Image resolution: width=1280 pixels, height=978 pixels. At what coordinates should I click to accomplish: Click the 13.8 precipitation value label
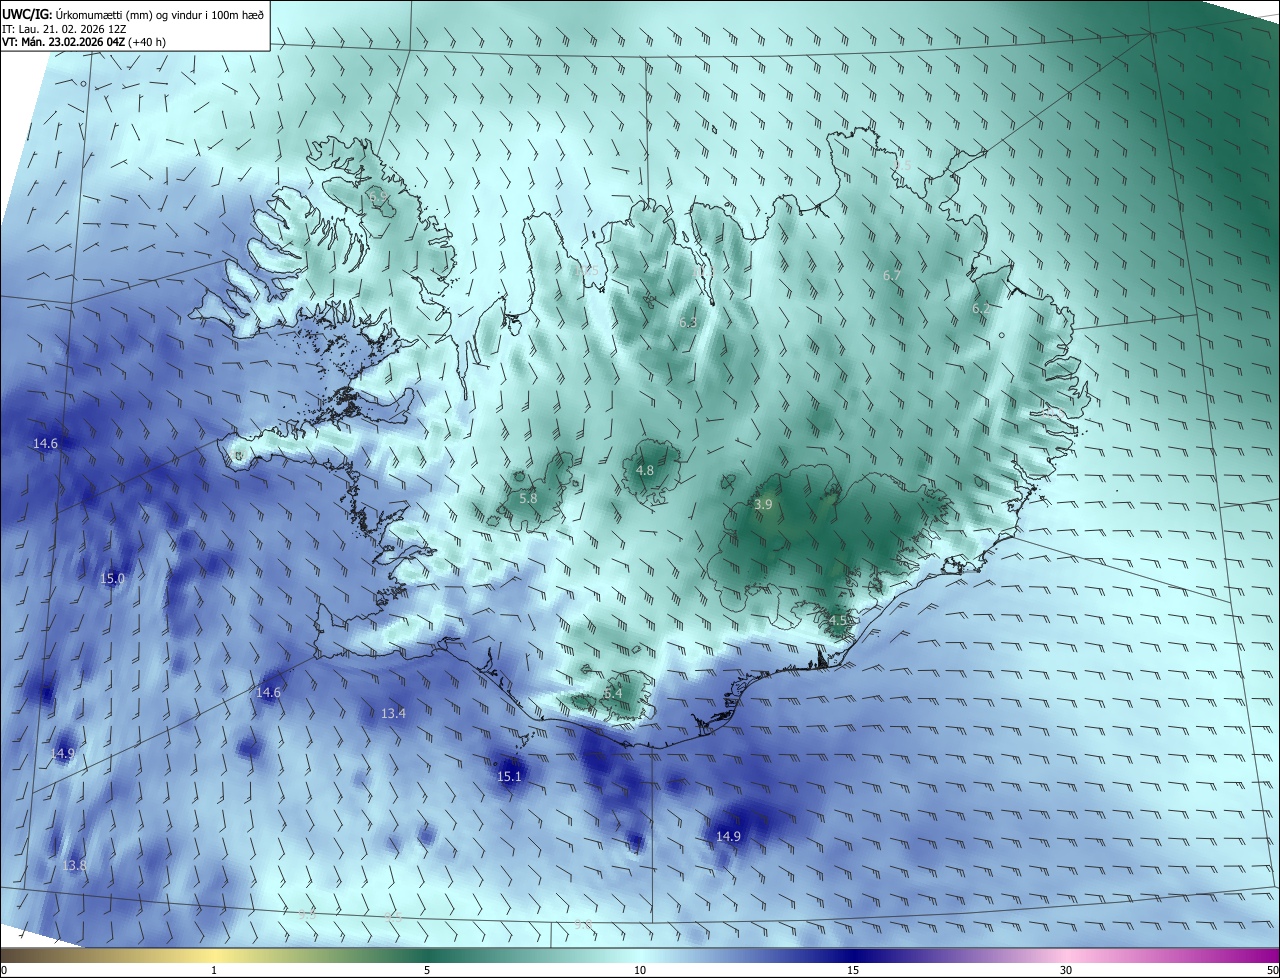pos(74,866)
